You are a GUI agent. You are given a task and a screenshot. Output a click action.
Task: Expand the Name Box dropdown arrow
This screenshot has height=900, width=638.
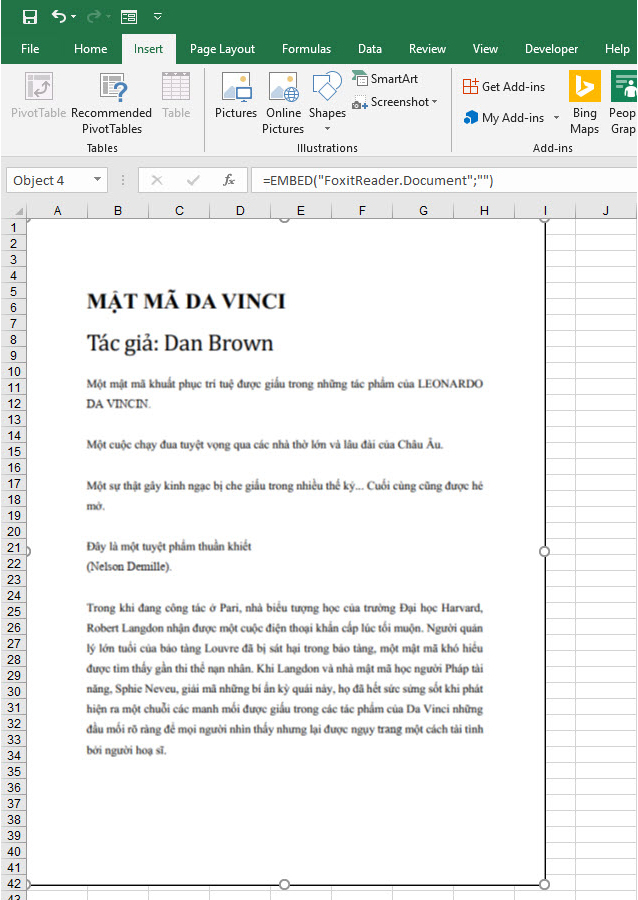coord(98,180)
